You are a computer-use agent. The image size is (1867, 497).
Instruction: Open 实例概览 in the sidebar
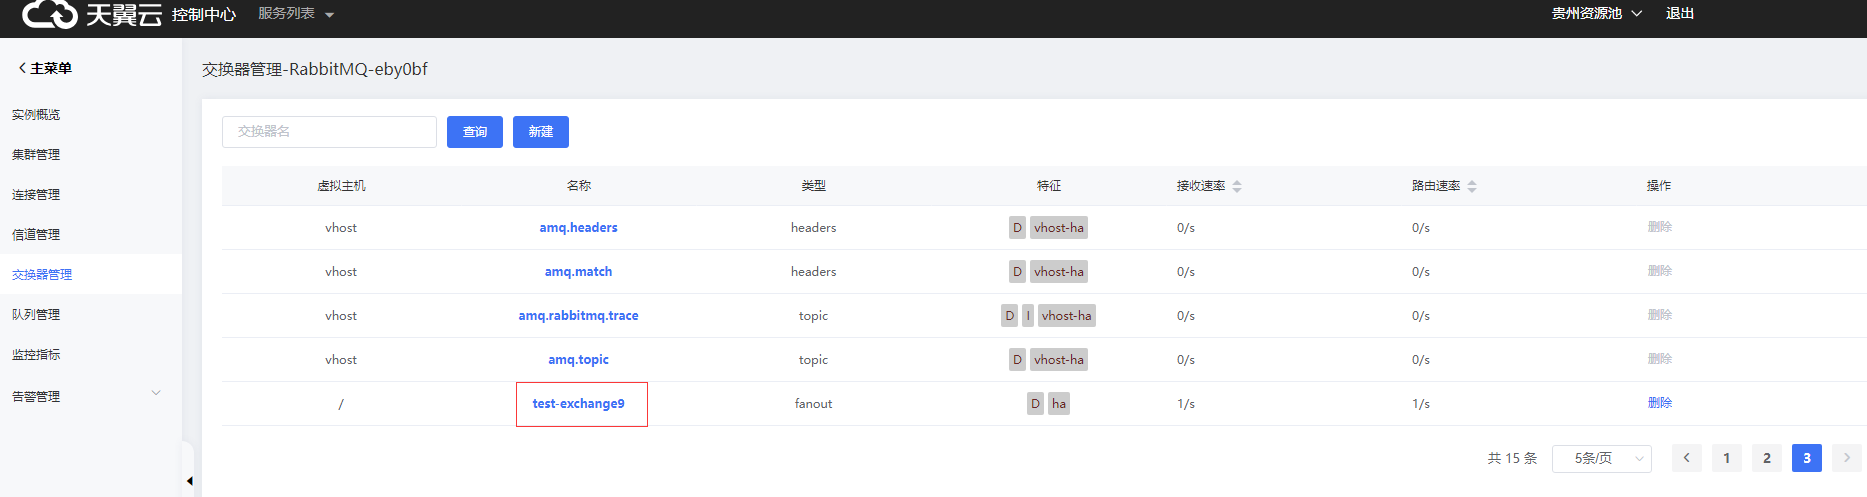tap(36, 114)
